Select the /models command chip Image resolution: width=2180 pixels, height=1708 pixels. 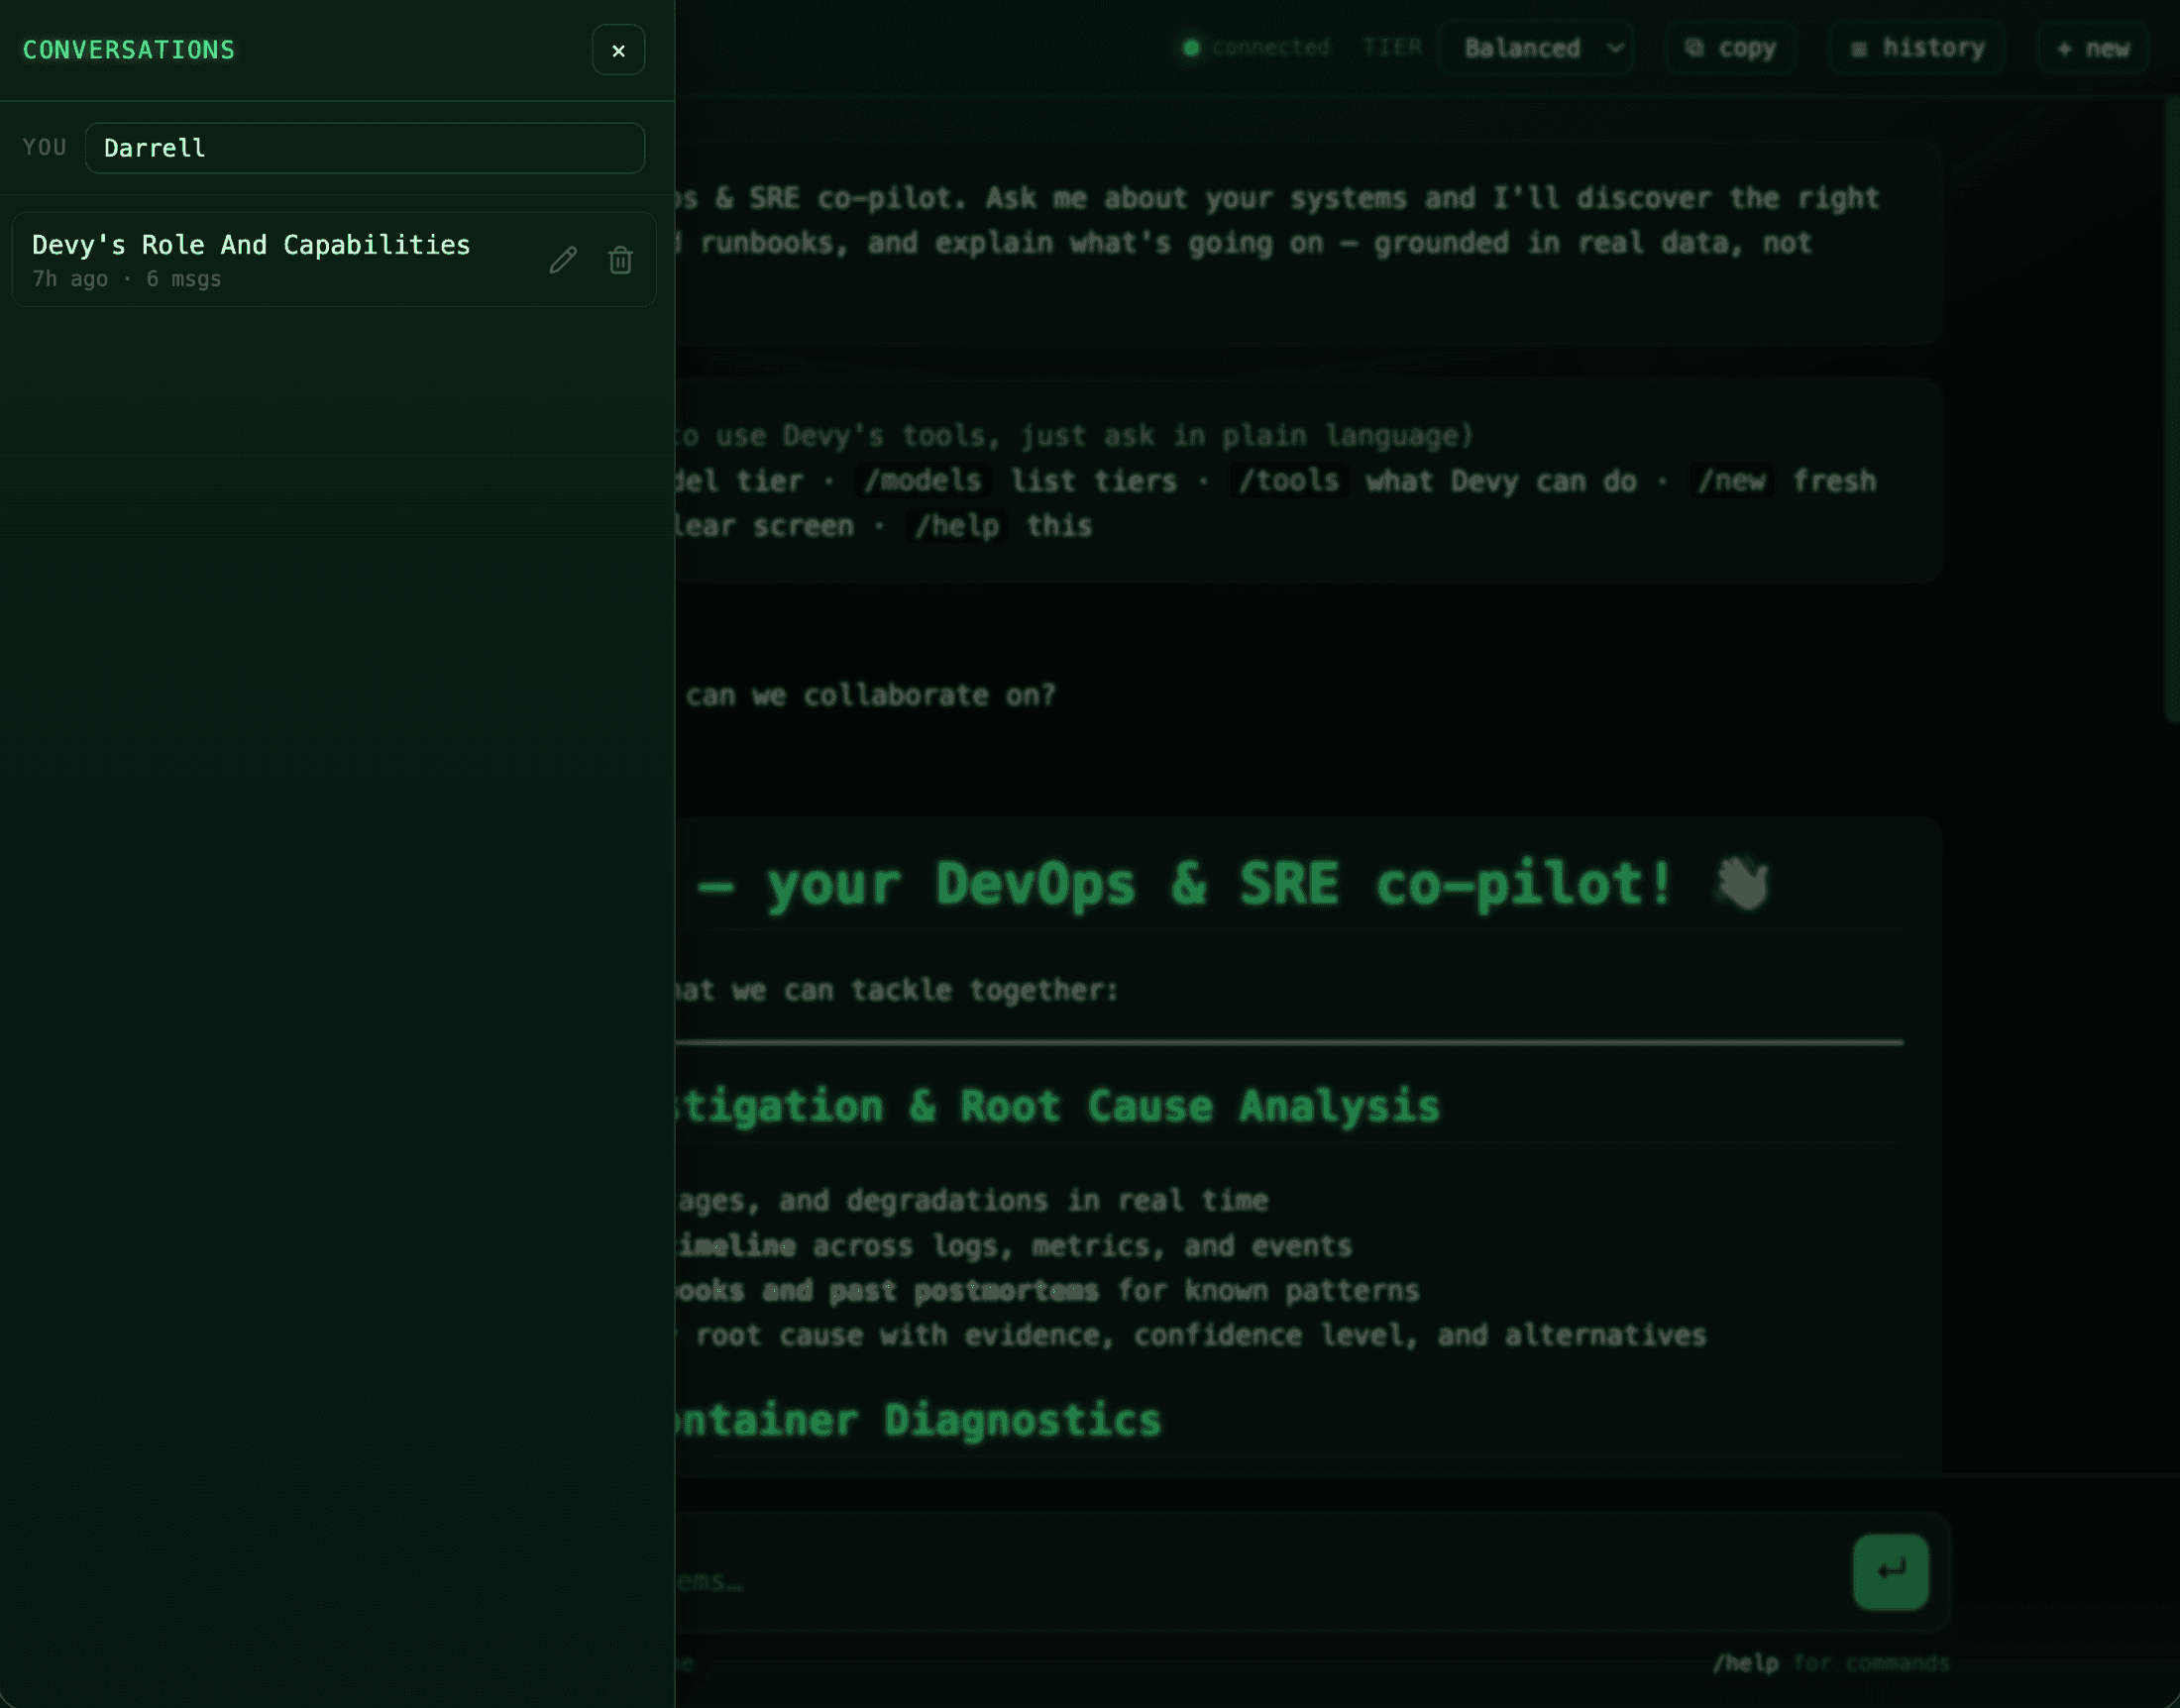pyautogui.click(x=923, y=481)
